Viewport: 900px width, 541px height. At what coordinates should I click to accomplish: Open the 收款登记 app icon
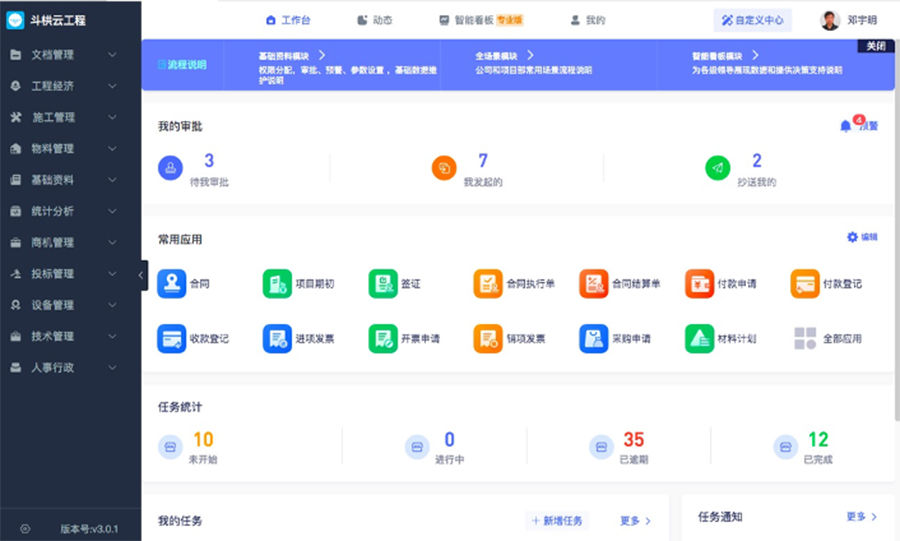point(171,339)
